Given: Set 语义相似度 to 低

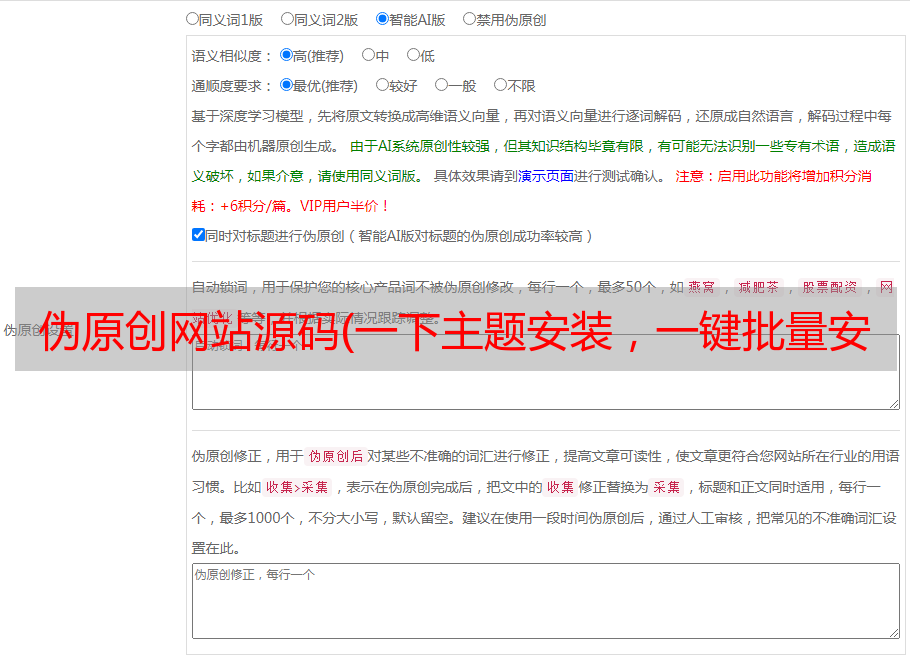Looking at the screenshot, I should coord(413,55).
